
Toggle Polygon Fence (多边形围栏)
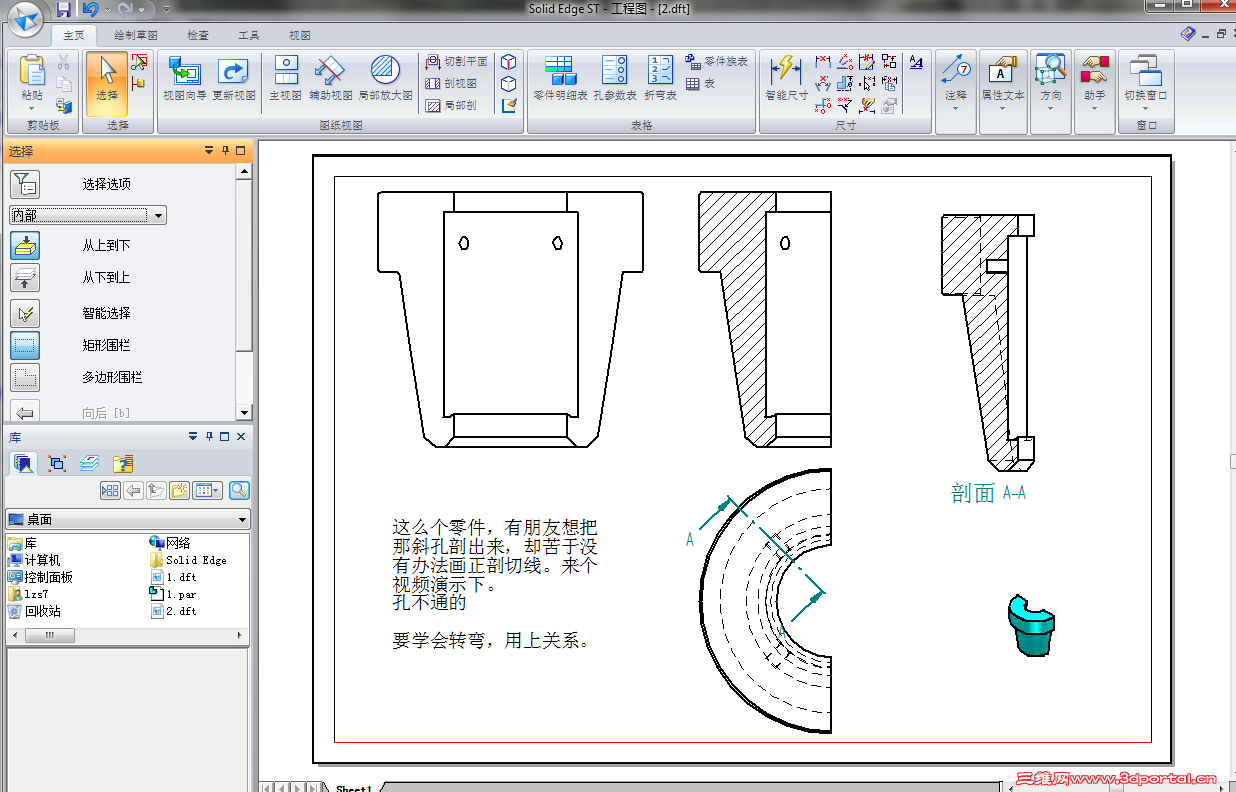click(x=25, y=377)
